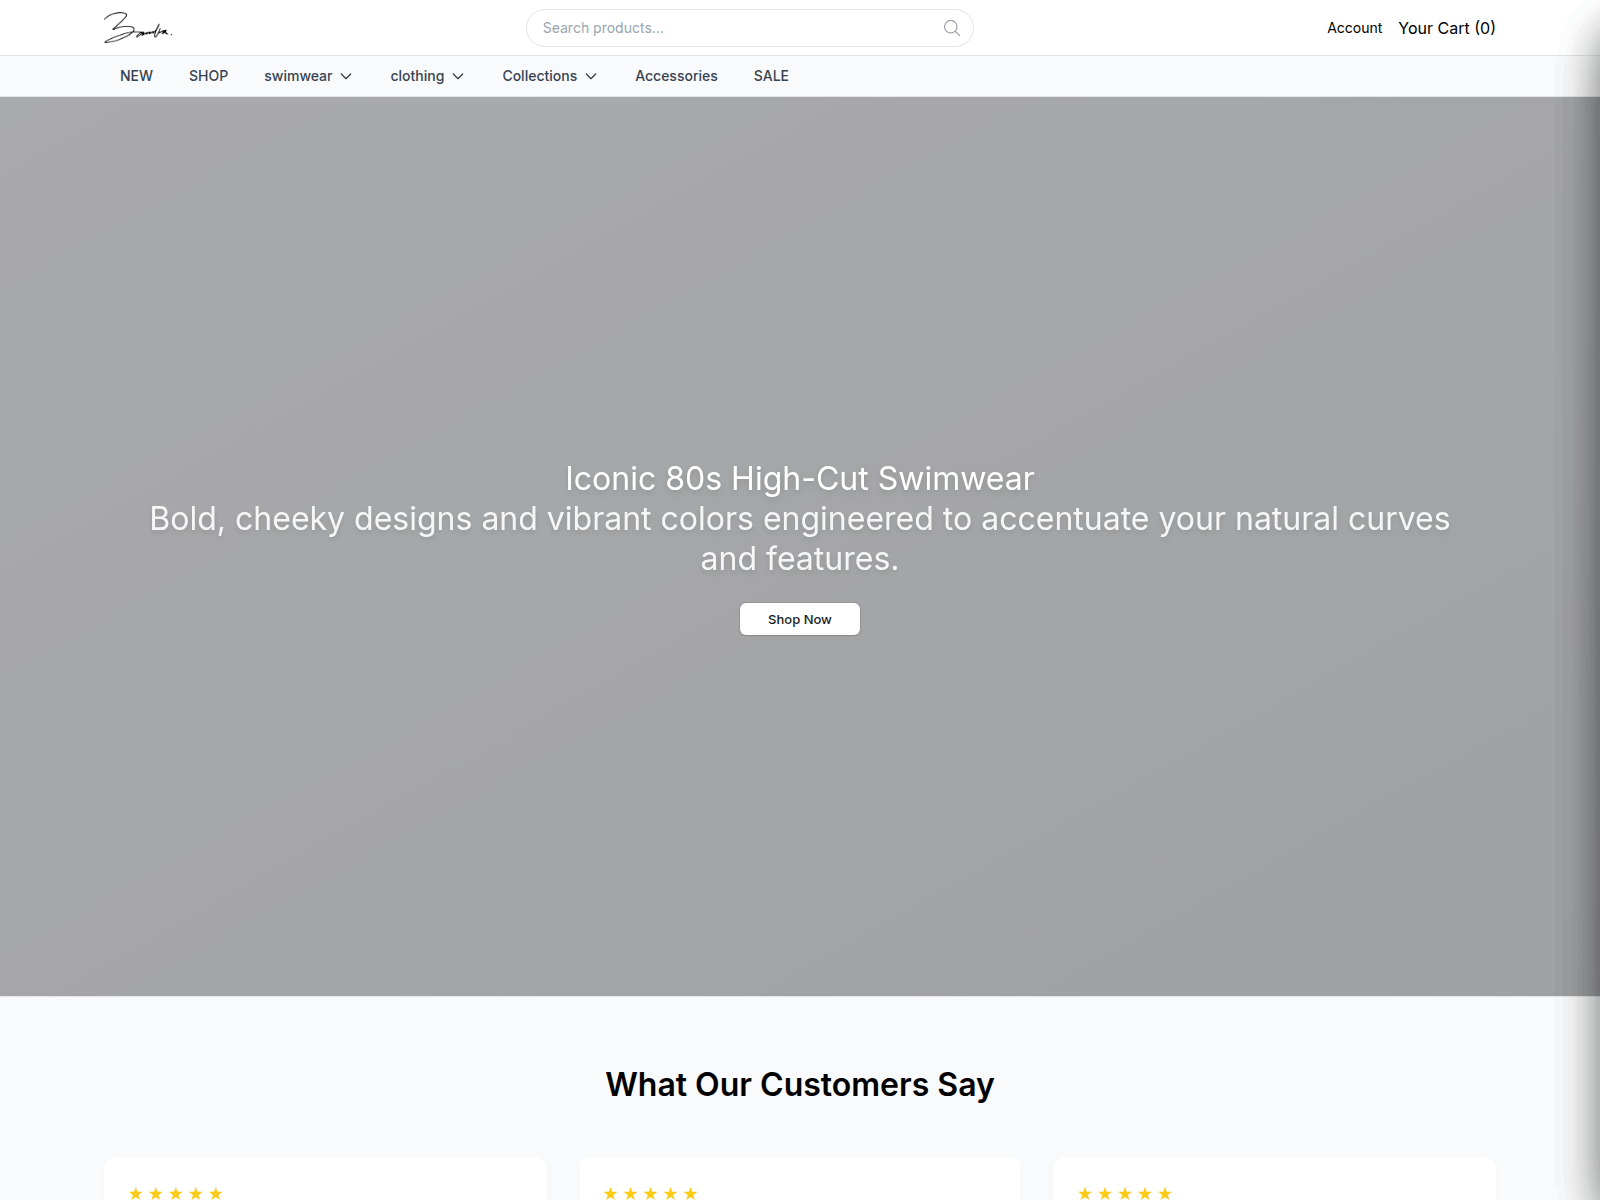
Task: Open the SHOP menu item
Action: [x=208, y=76]
